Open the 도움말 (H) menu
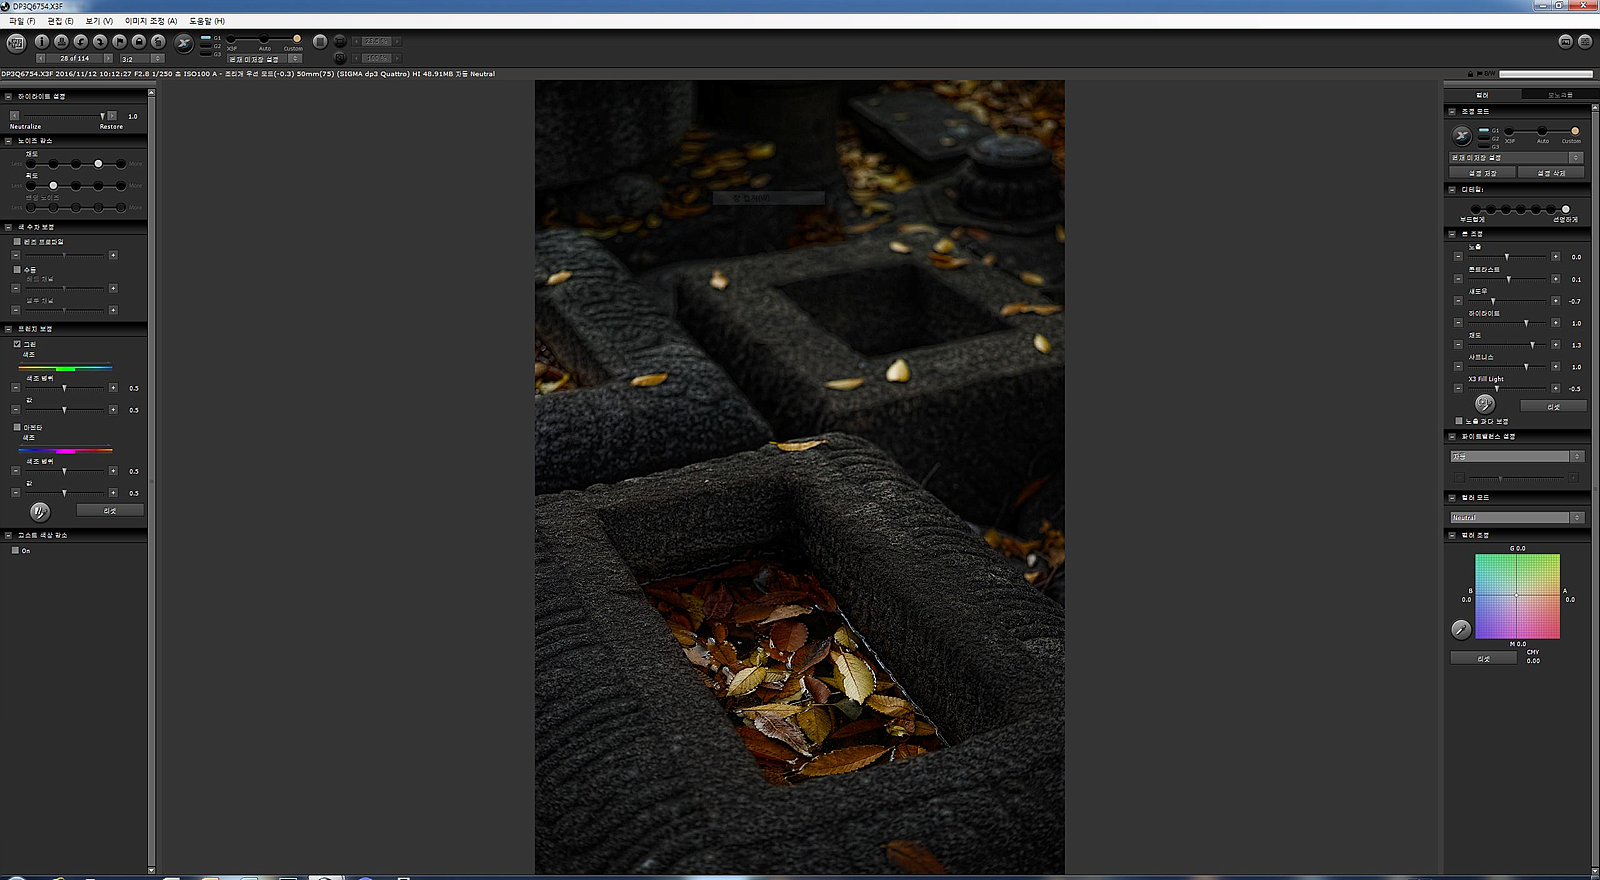The width and height of the screenshot is (1600, 880). [207, 21]
